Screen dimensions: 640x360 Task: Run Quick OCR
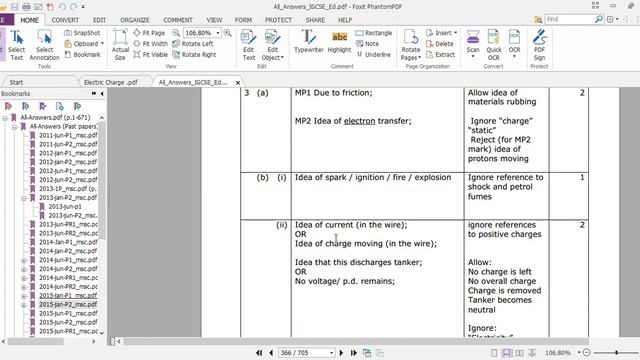(x=493, y=45)
